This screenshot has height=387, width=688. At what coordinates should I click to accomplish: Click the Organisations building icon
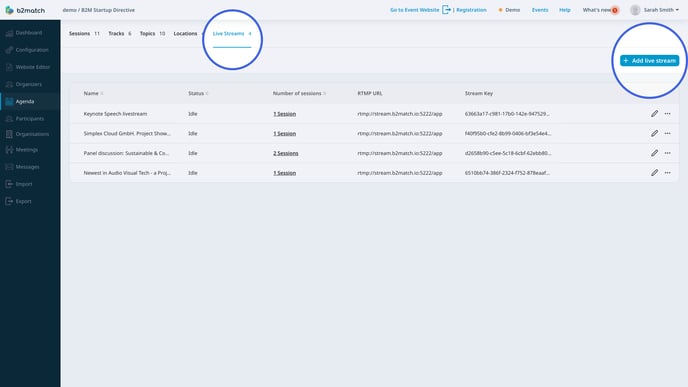click(9, 134)
